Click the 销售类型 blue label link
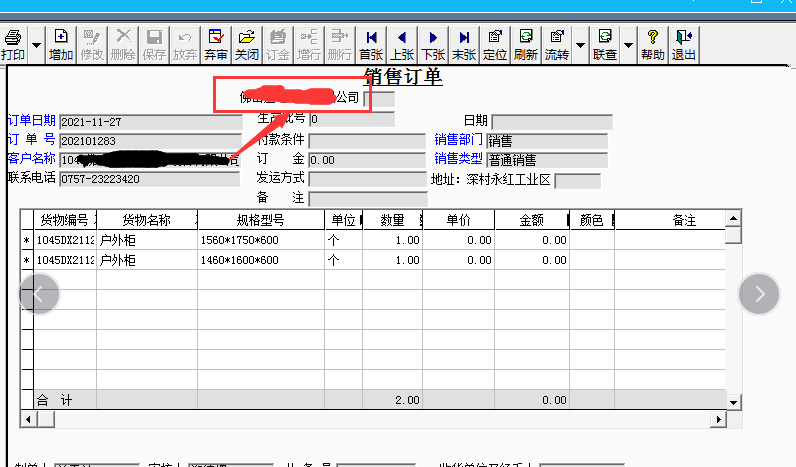Viewport: 796px width, 467px height. pos(458,158)
